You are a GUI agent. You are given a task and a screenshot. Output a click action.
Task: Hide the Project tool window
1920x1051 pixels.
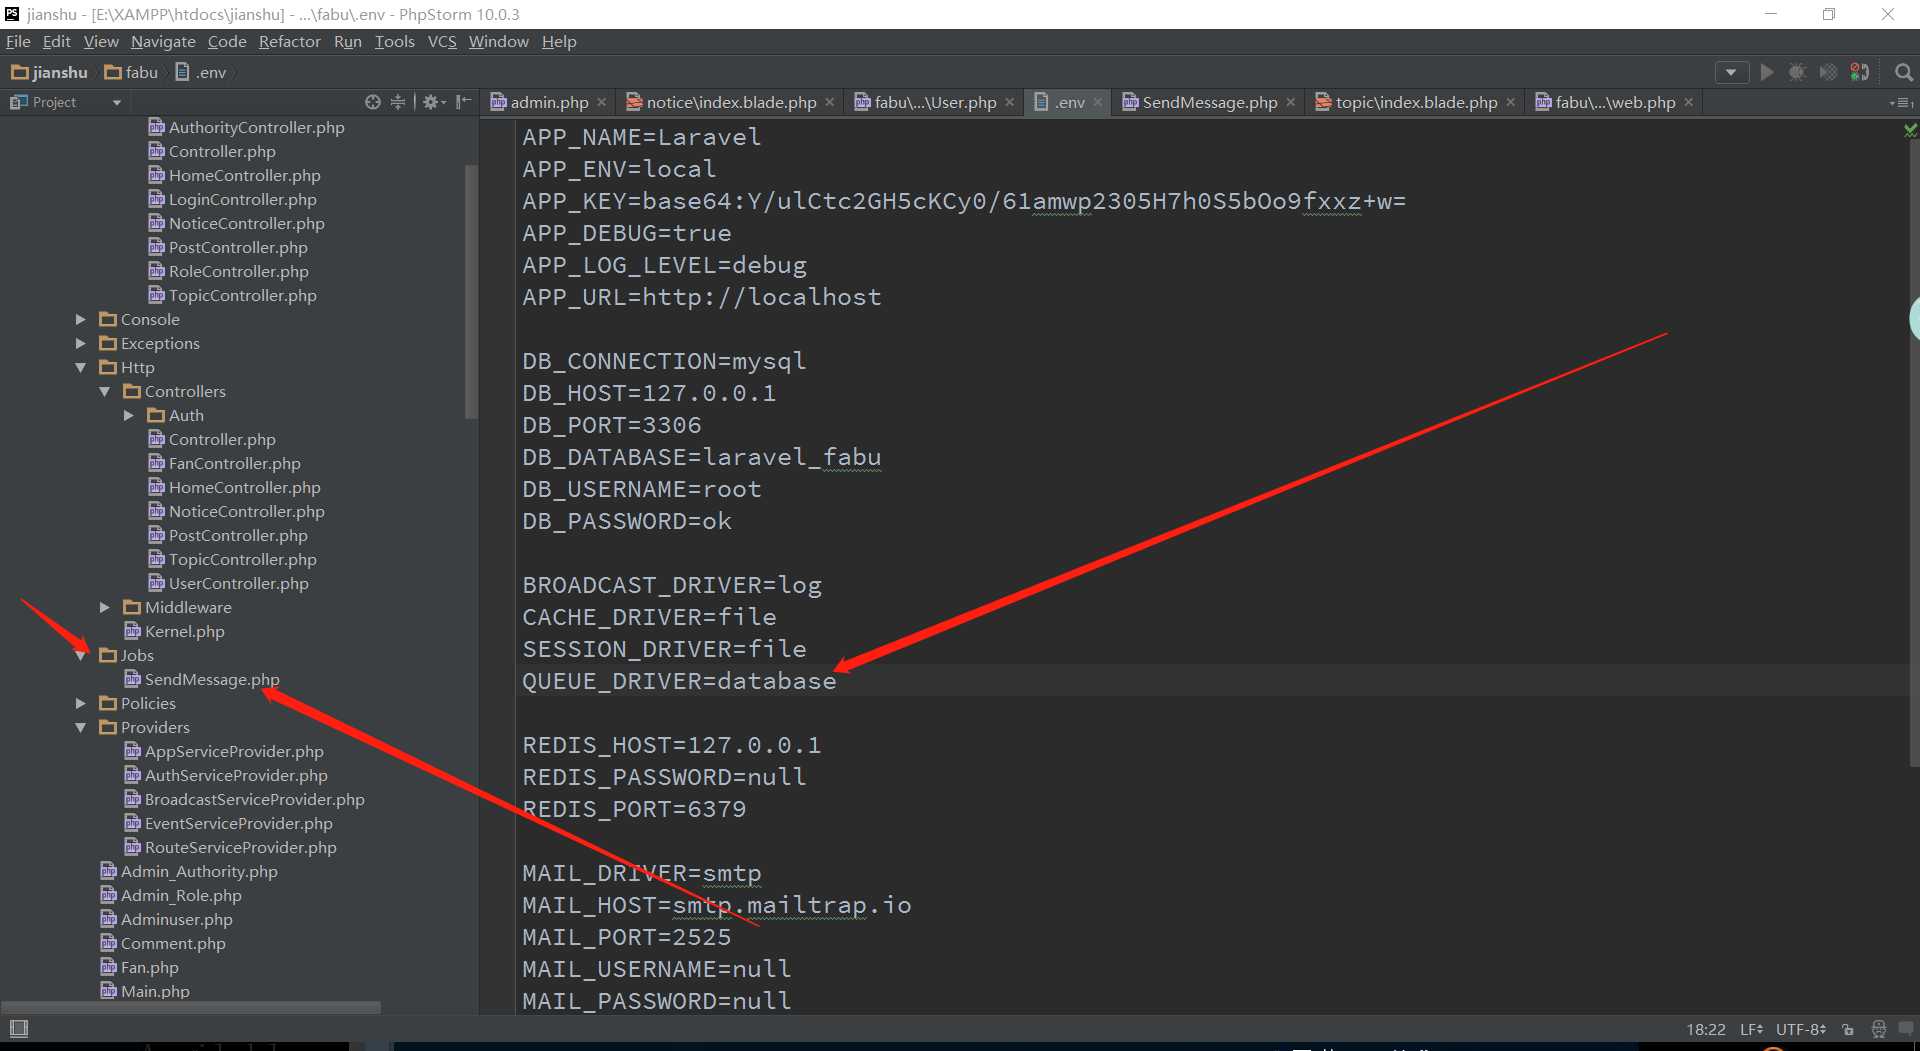click(x=463, y=102)
